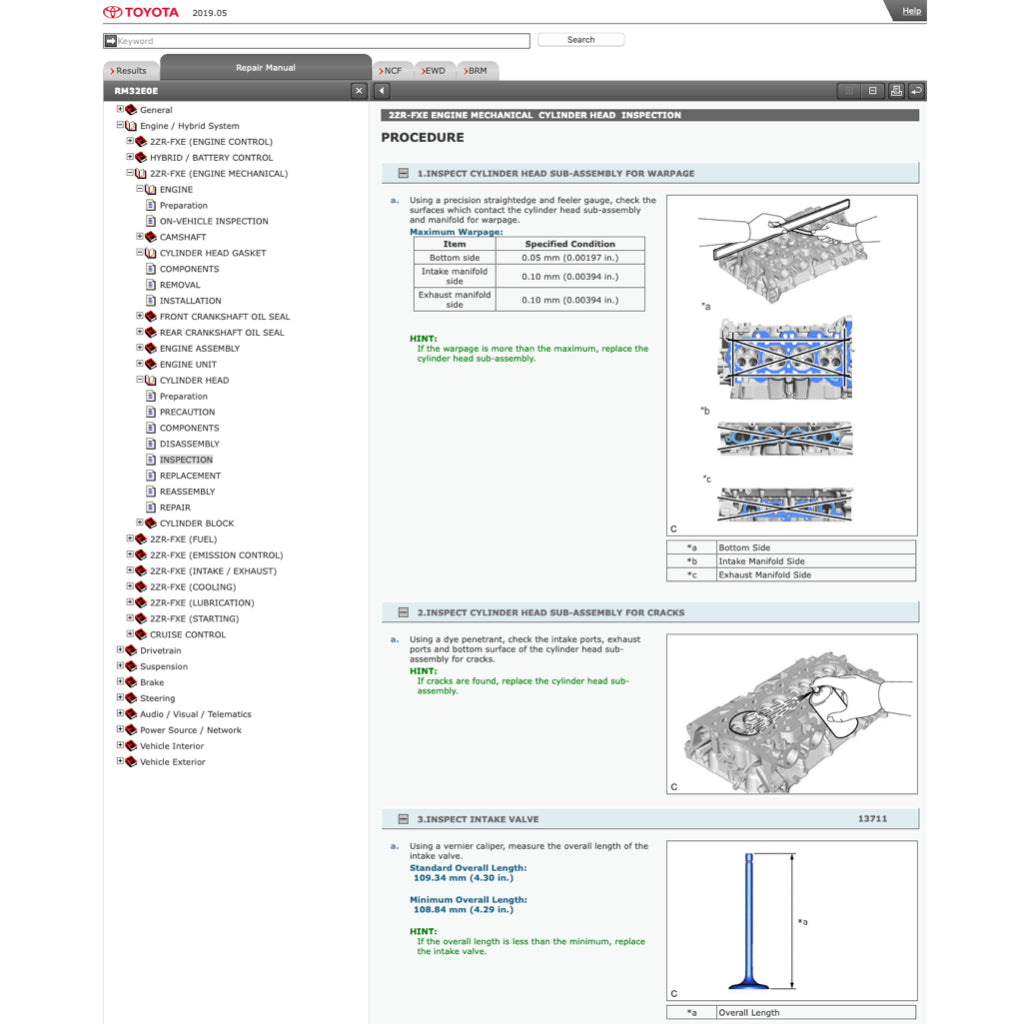
Task: Click the print icon in content toolbar
Action: tap(896, 91)
